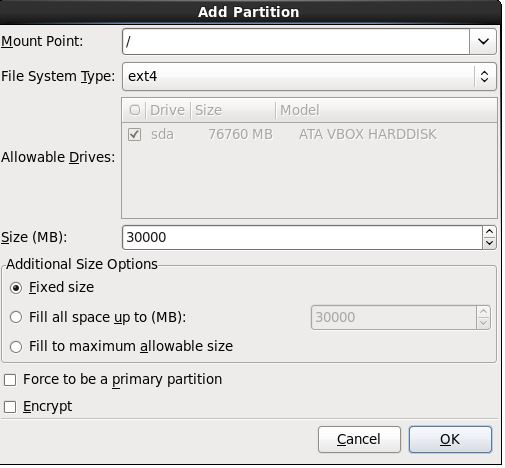Click the Size (MB) input field
This screenshot has width=505, height=468.
(302, 237)
